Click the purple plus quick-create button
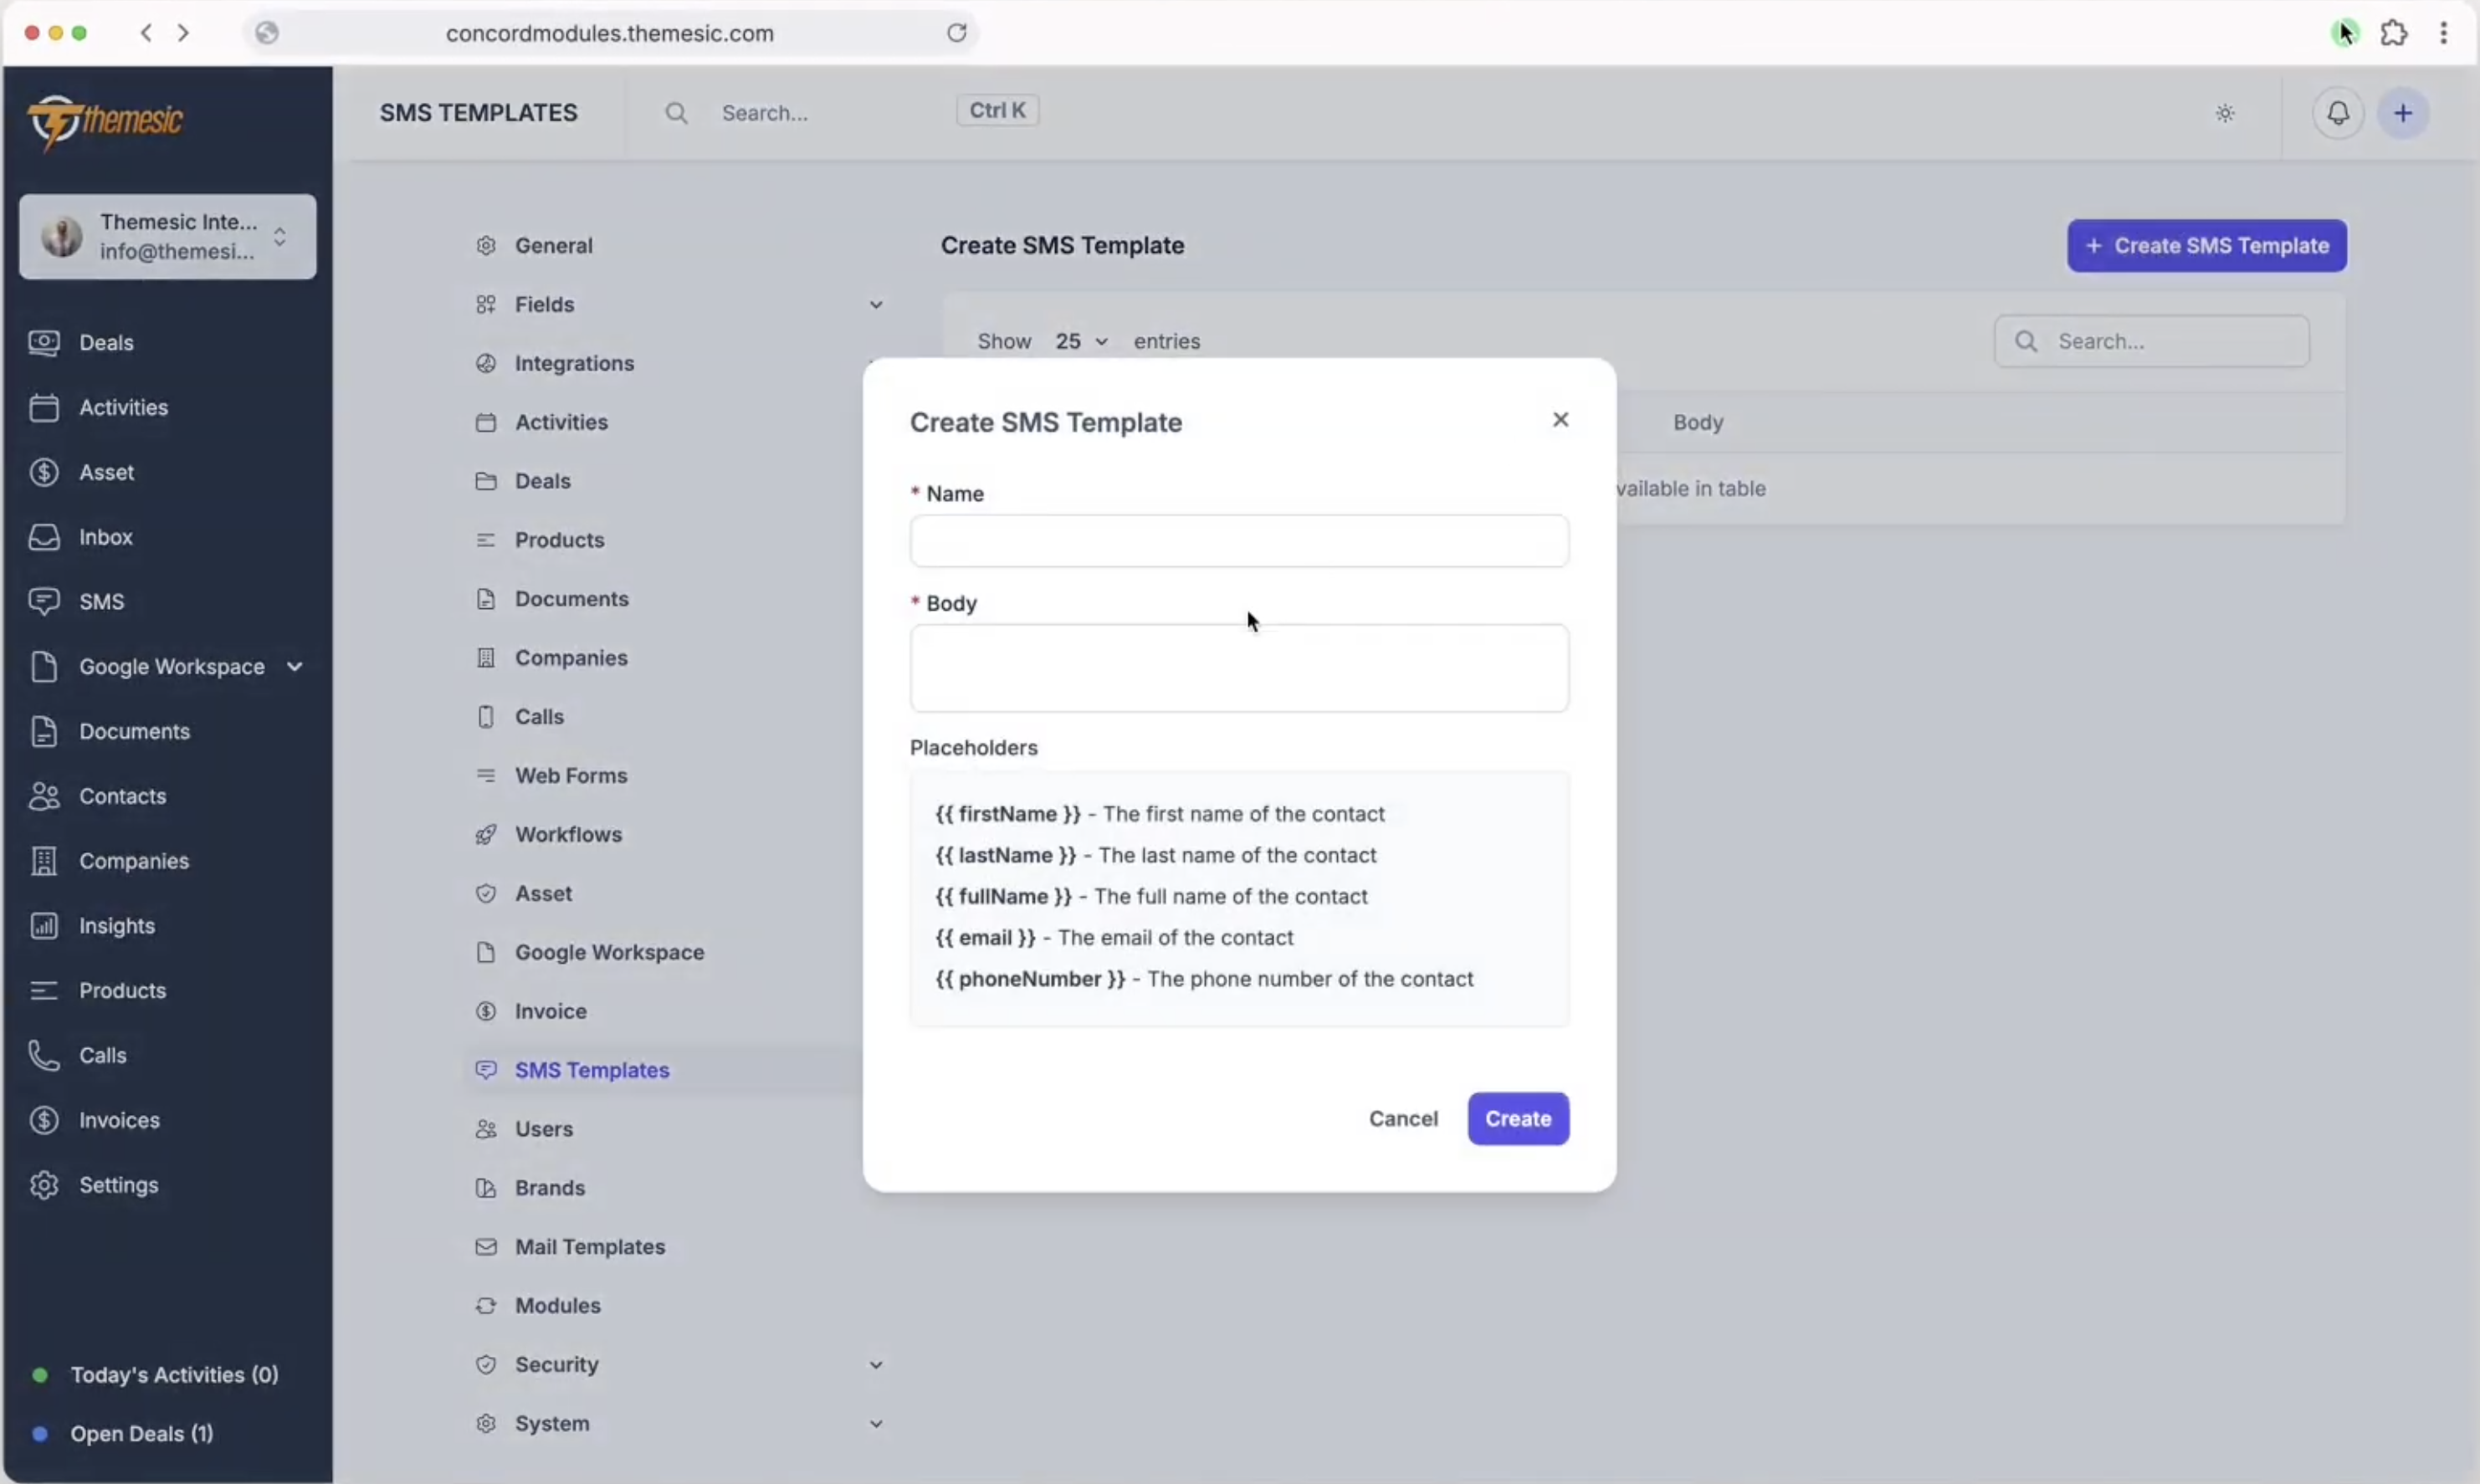 [2404, 113]
